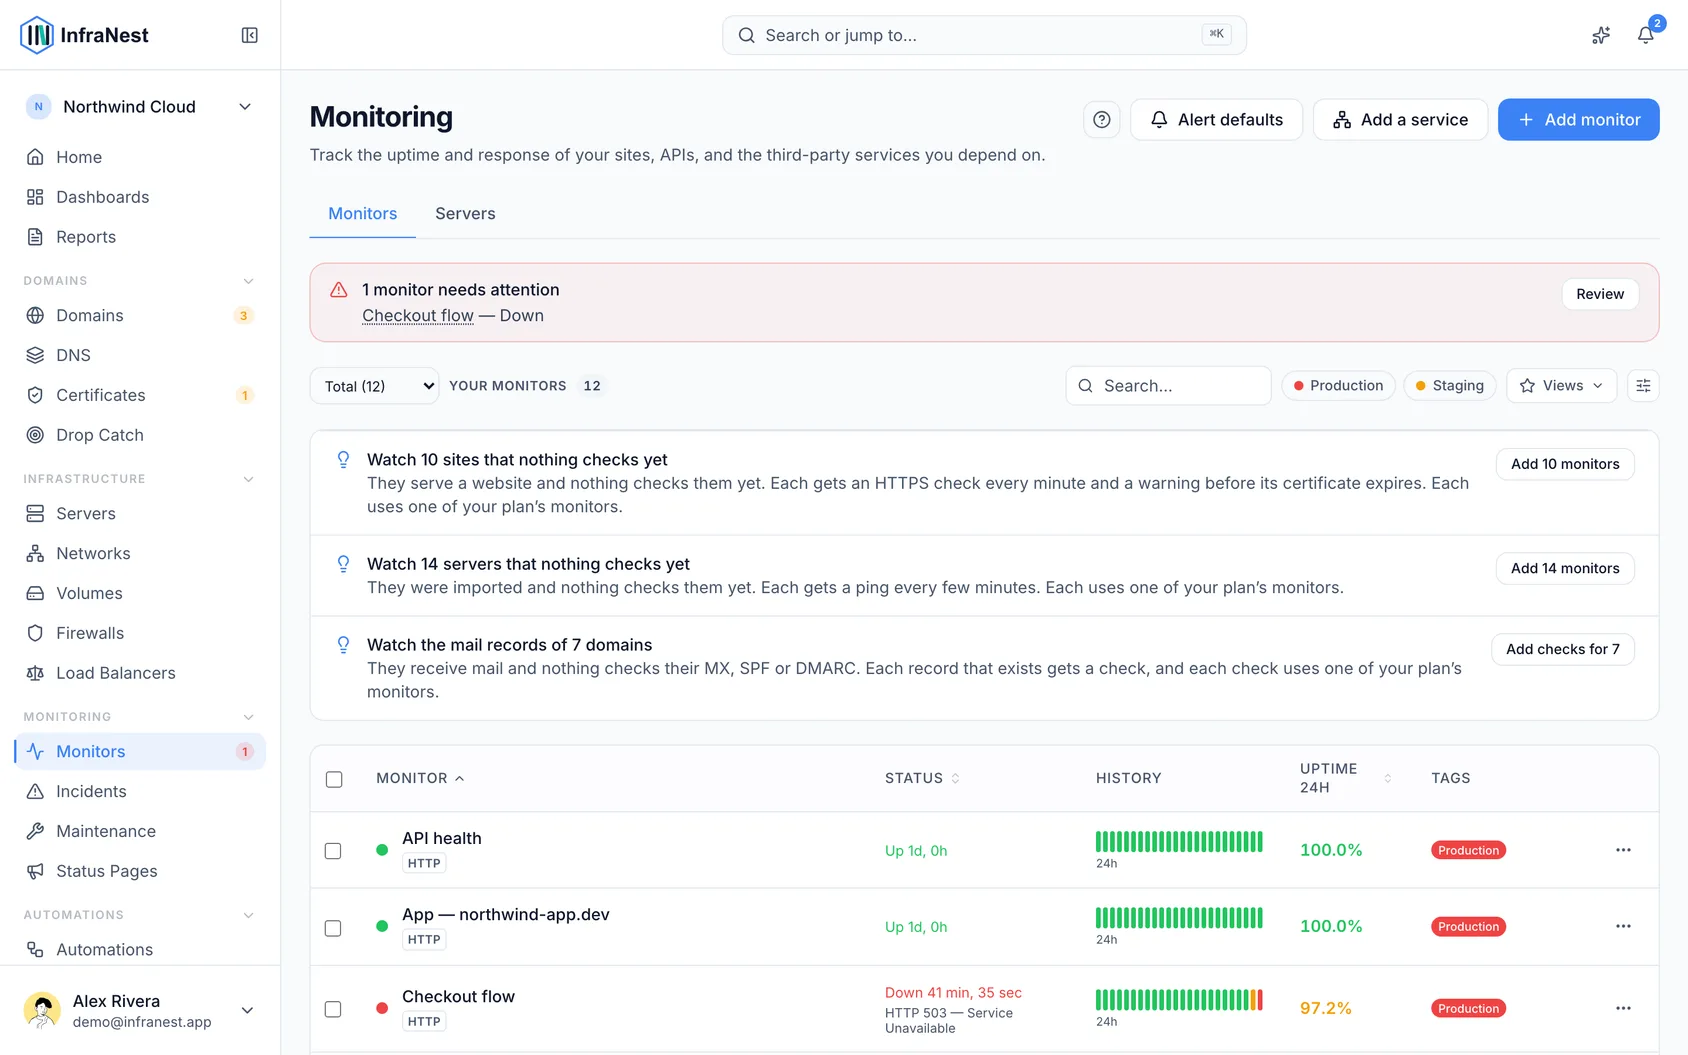Screen dimensions: 1688x1055
Task: Toggle the Staging tag filter
Action: click(1449, 386)
